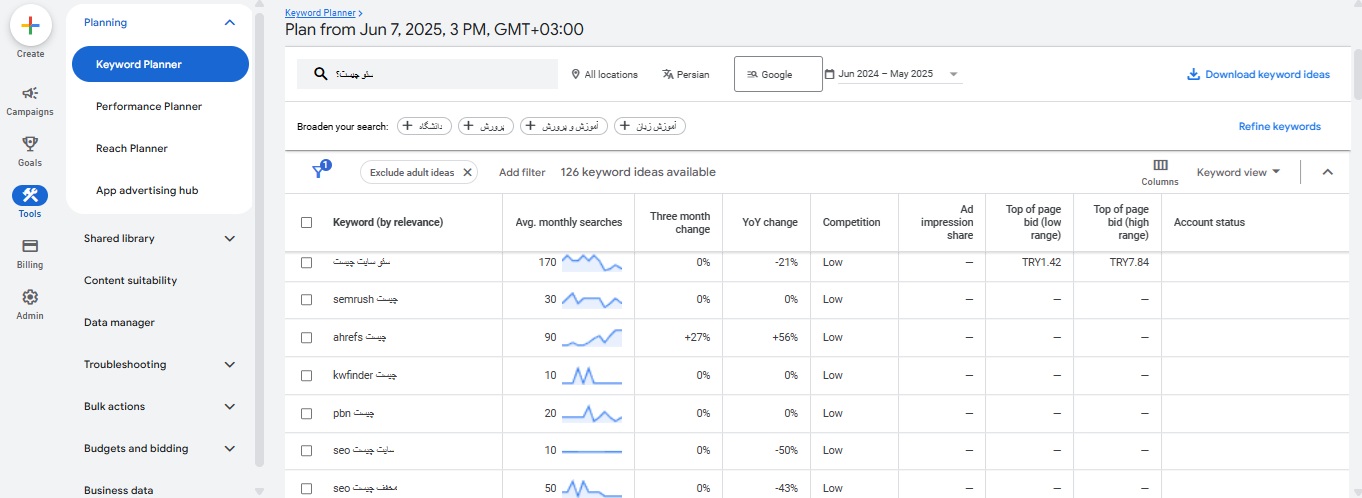Click the download arrow icon

click(1193, 74)
